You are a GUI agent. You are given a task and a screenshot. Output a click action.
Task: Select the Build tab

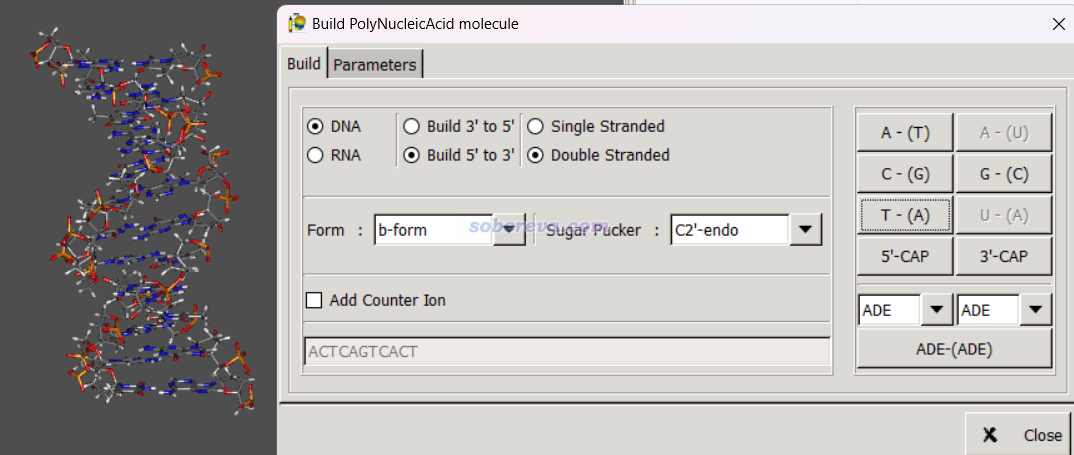(303, 64)
